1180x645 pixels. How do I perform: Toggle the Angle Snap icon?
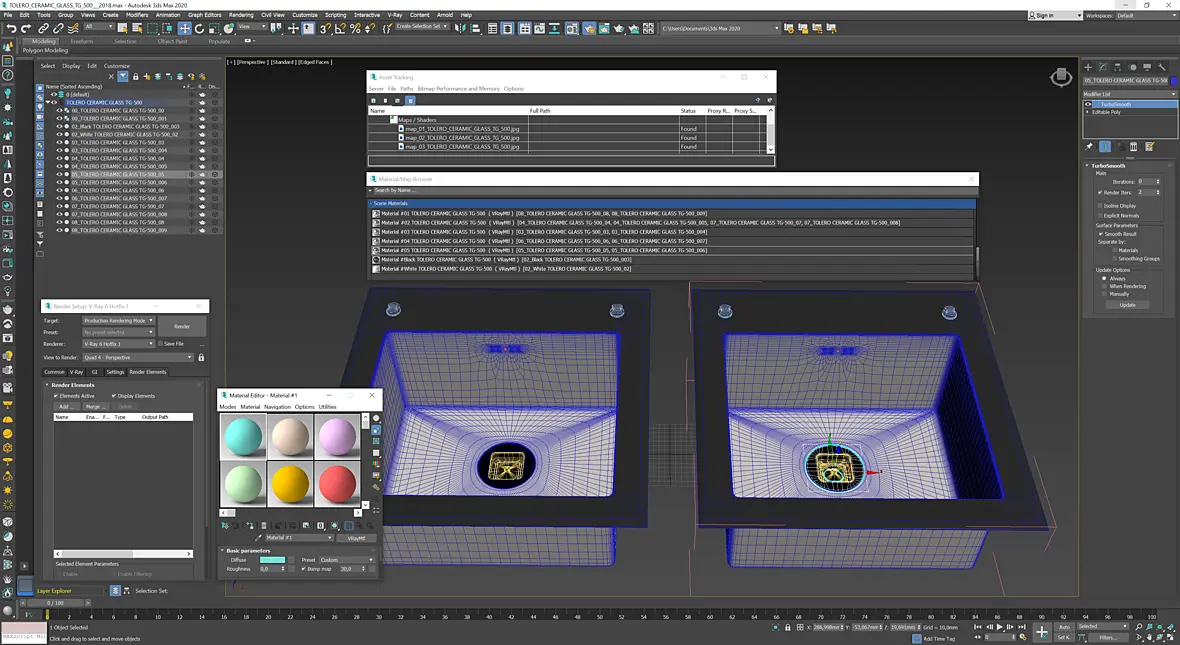point(340,29)
